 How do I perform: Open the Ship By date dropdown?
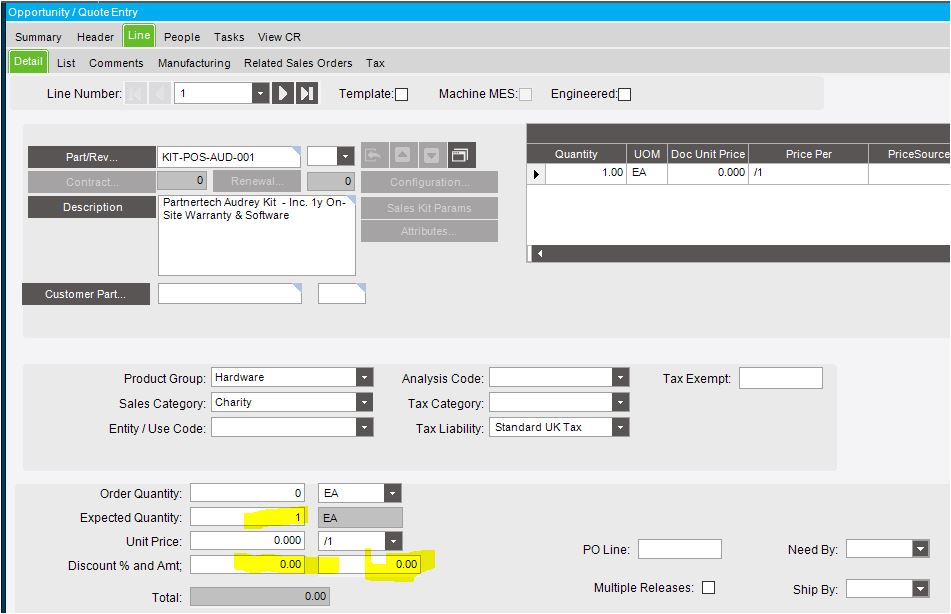(921, 589)
